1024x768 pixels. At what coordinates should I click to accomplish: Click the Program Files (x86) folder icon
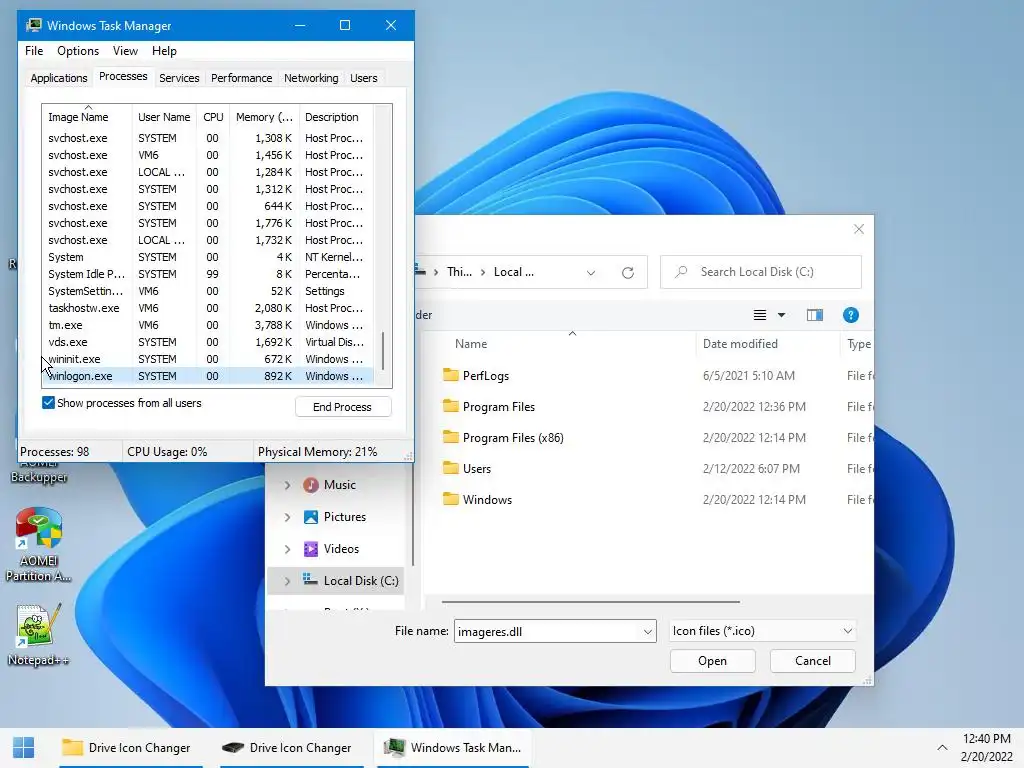[451, 437]
